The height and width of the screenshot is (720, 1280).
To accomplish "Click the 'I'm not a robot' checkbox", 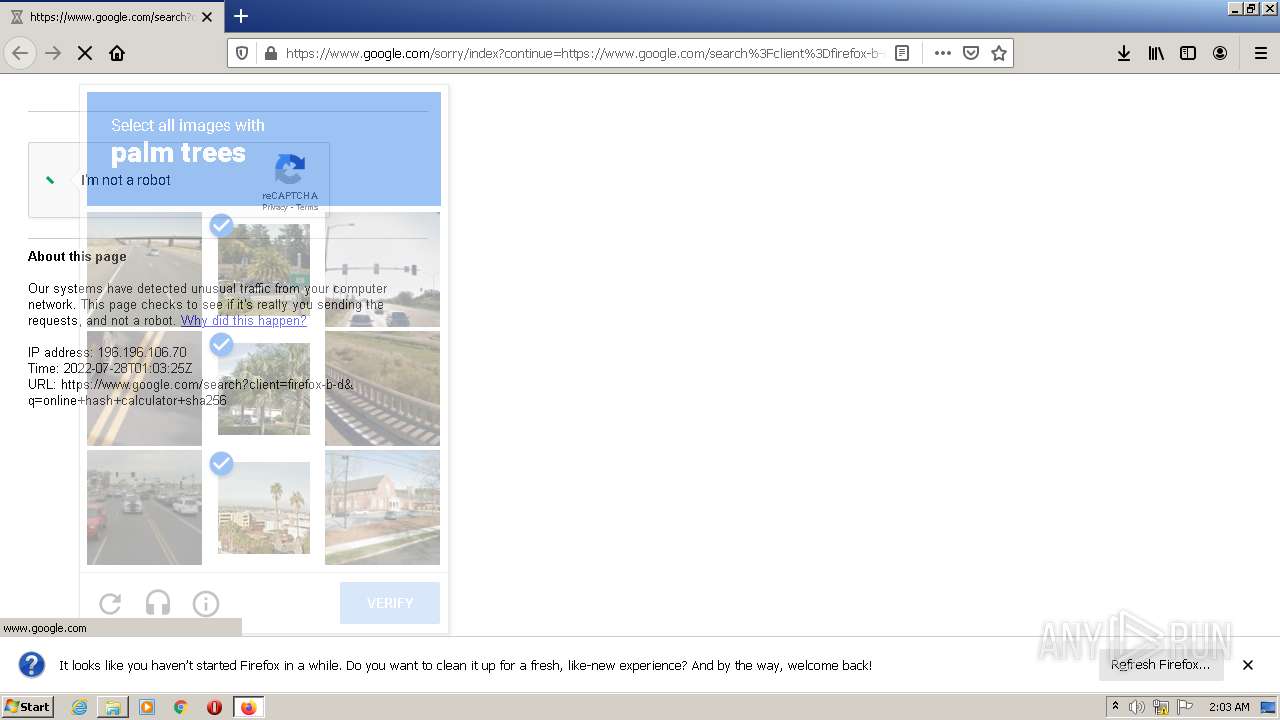I will [x=51, y=180].
